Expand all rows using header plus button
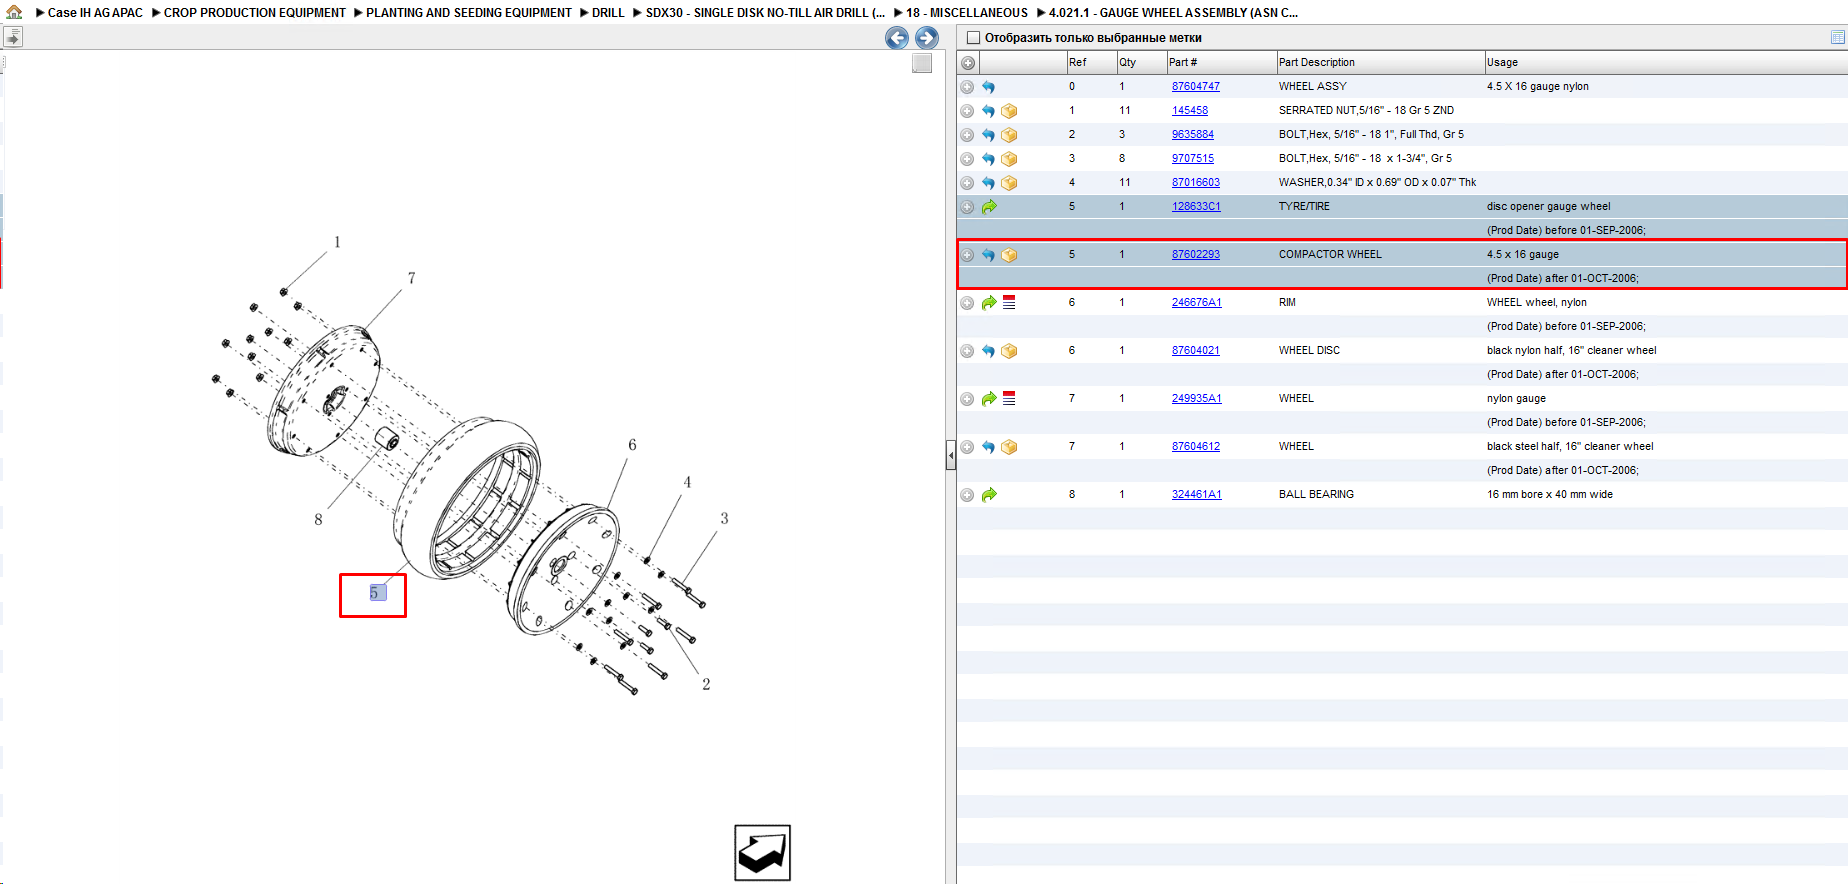The height and width of the screenshot is (884, 1848). (968, 63)
